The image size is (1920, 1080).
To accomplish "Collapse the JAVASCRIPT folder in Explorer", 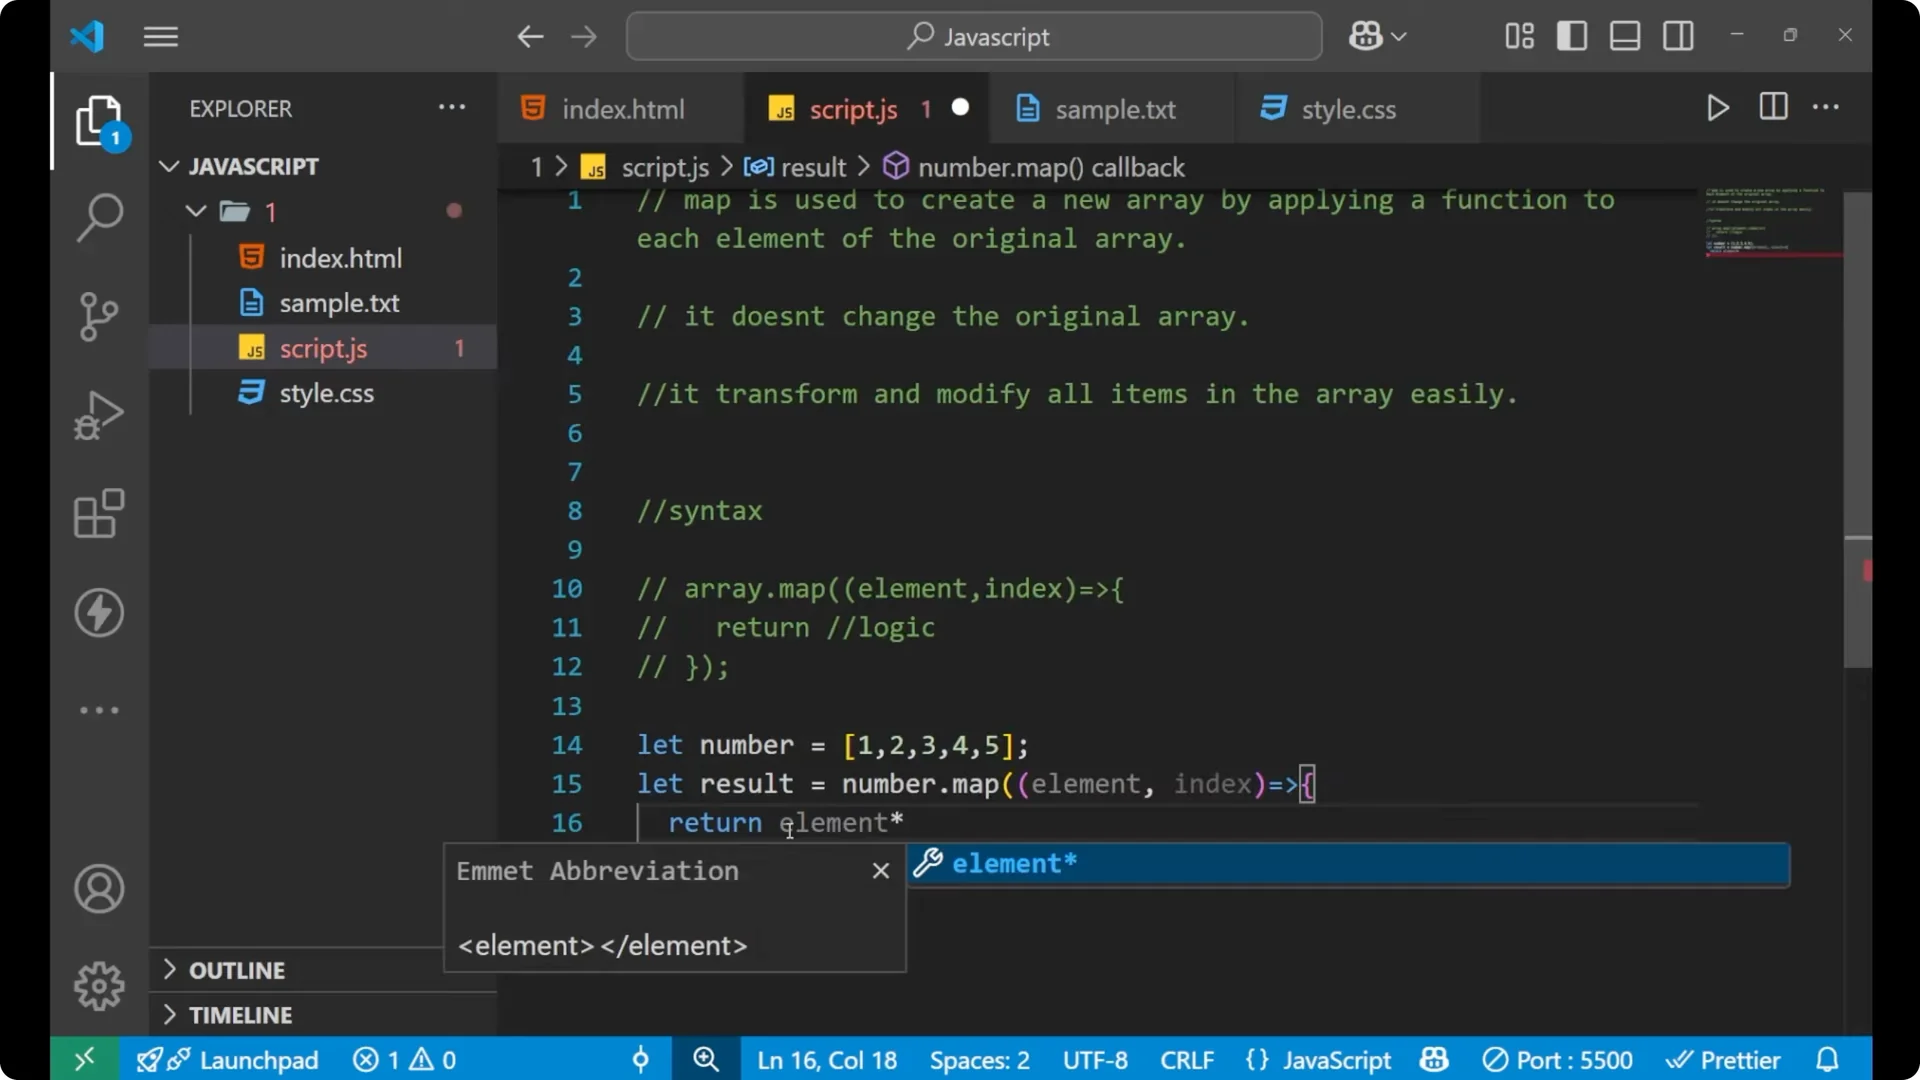I will [168, 166].
